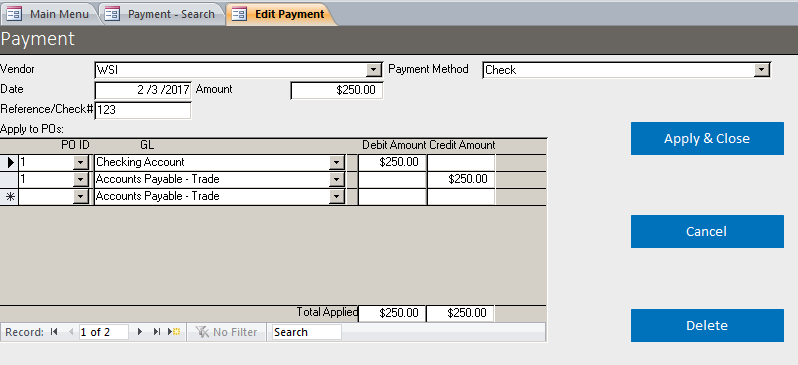Select the Checking Account row selector

coord(9,163)
